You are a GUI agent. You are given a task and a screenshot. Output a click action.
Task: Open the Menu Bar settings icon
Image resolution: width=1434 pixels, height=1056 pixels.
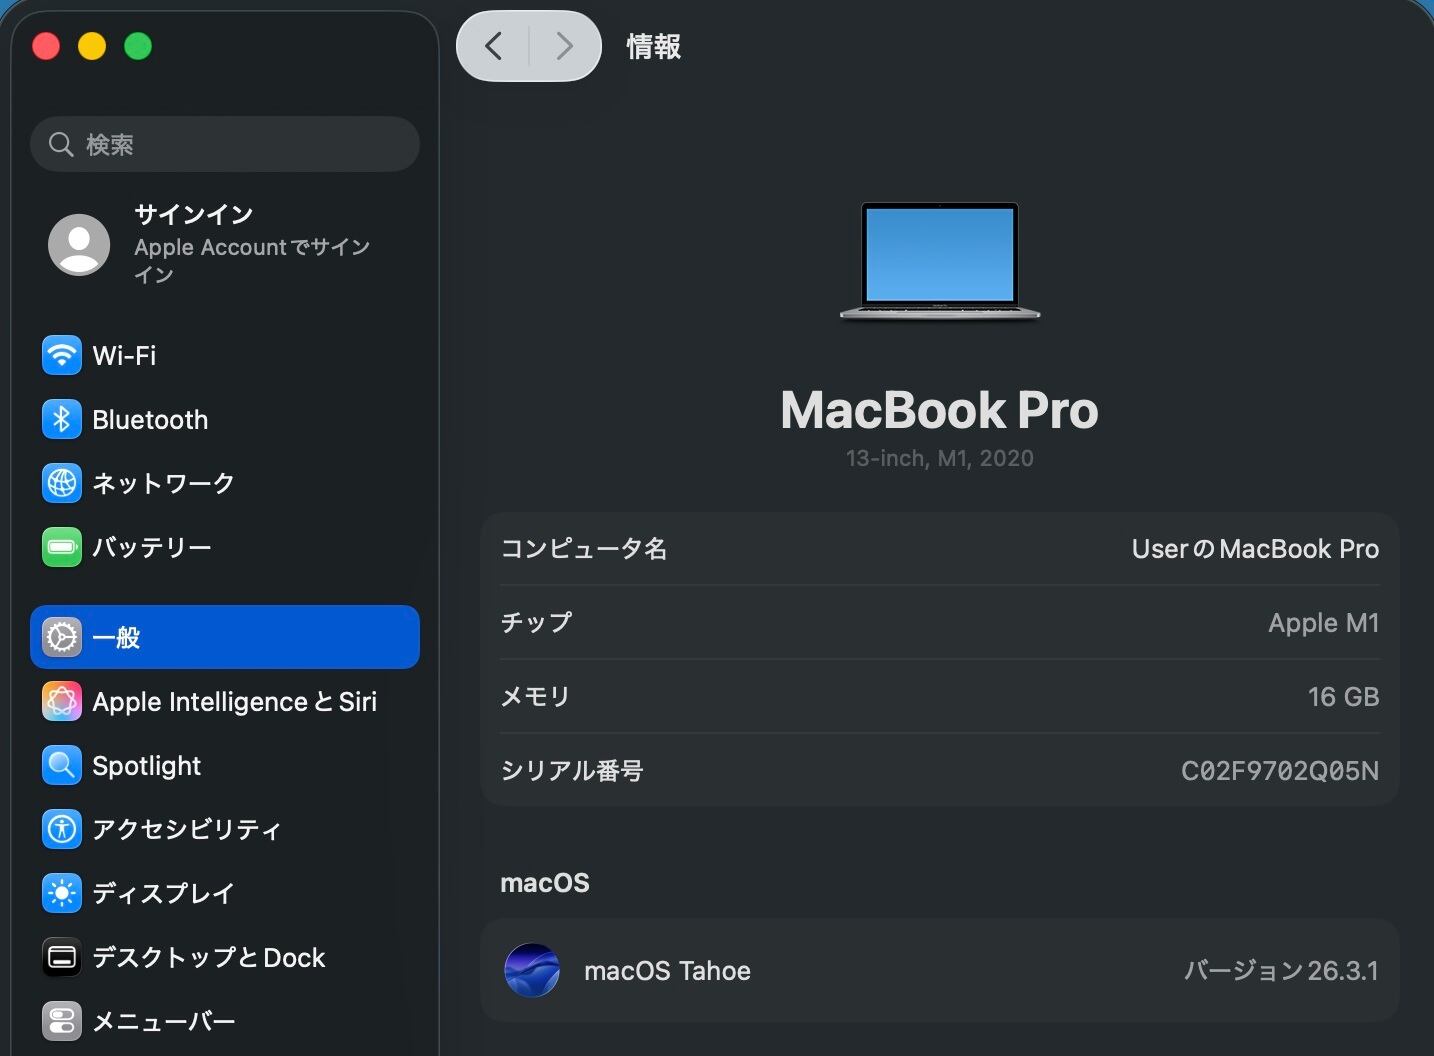tap(62, 1021)
